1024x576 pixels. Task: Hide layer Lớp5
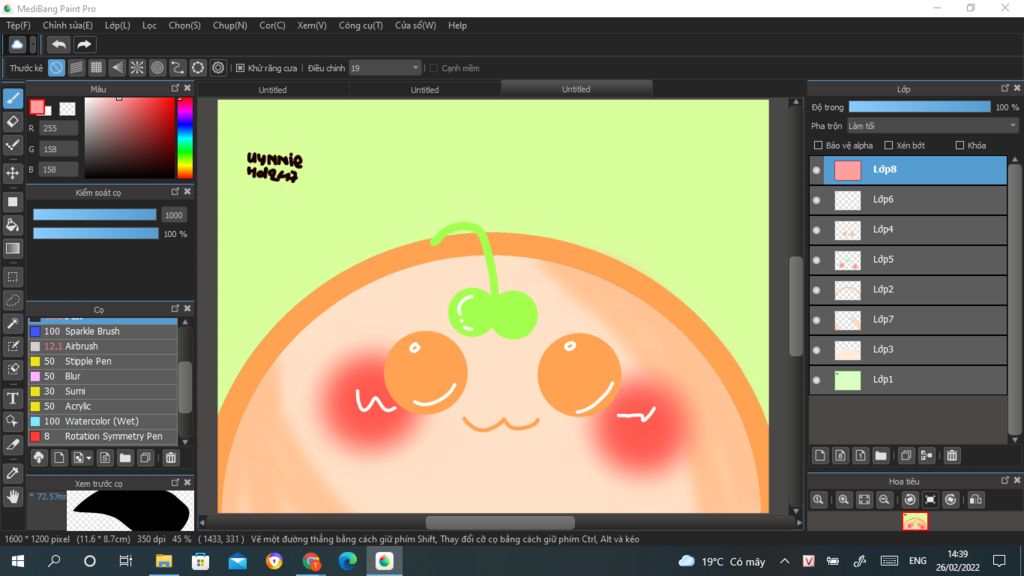[816, 260]
